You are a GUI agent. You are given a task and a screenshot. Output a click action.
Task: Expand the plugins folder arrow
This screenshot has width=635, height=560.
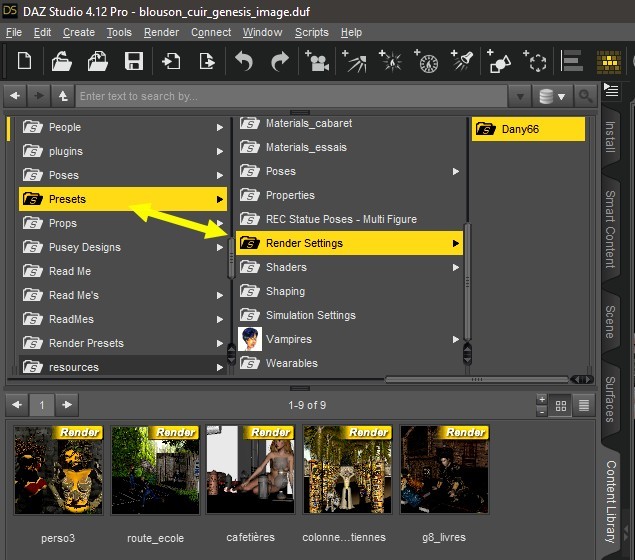point(220,151)
